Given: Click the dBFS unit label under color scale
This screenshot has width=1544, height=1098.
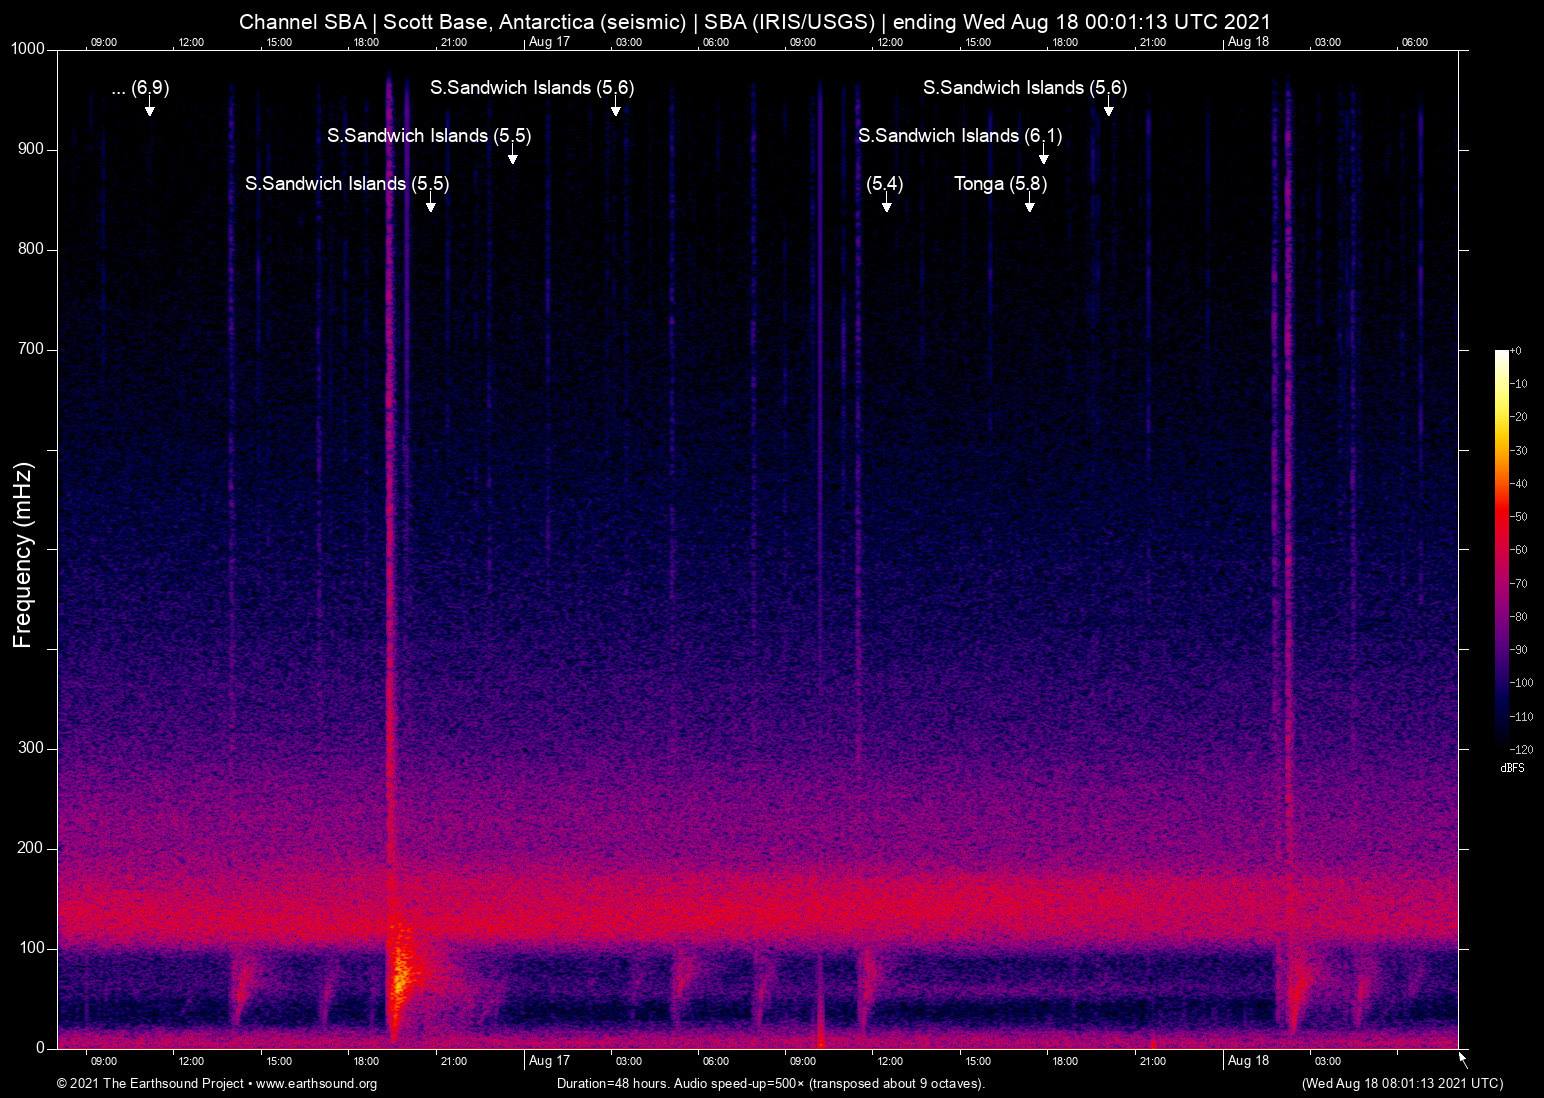Looking at the screenshot, I should (1512, 768).
